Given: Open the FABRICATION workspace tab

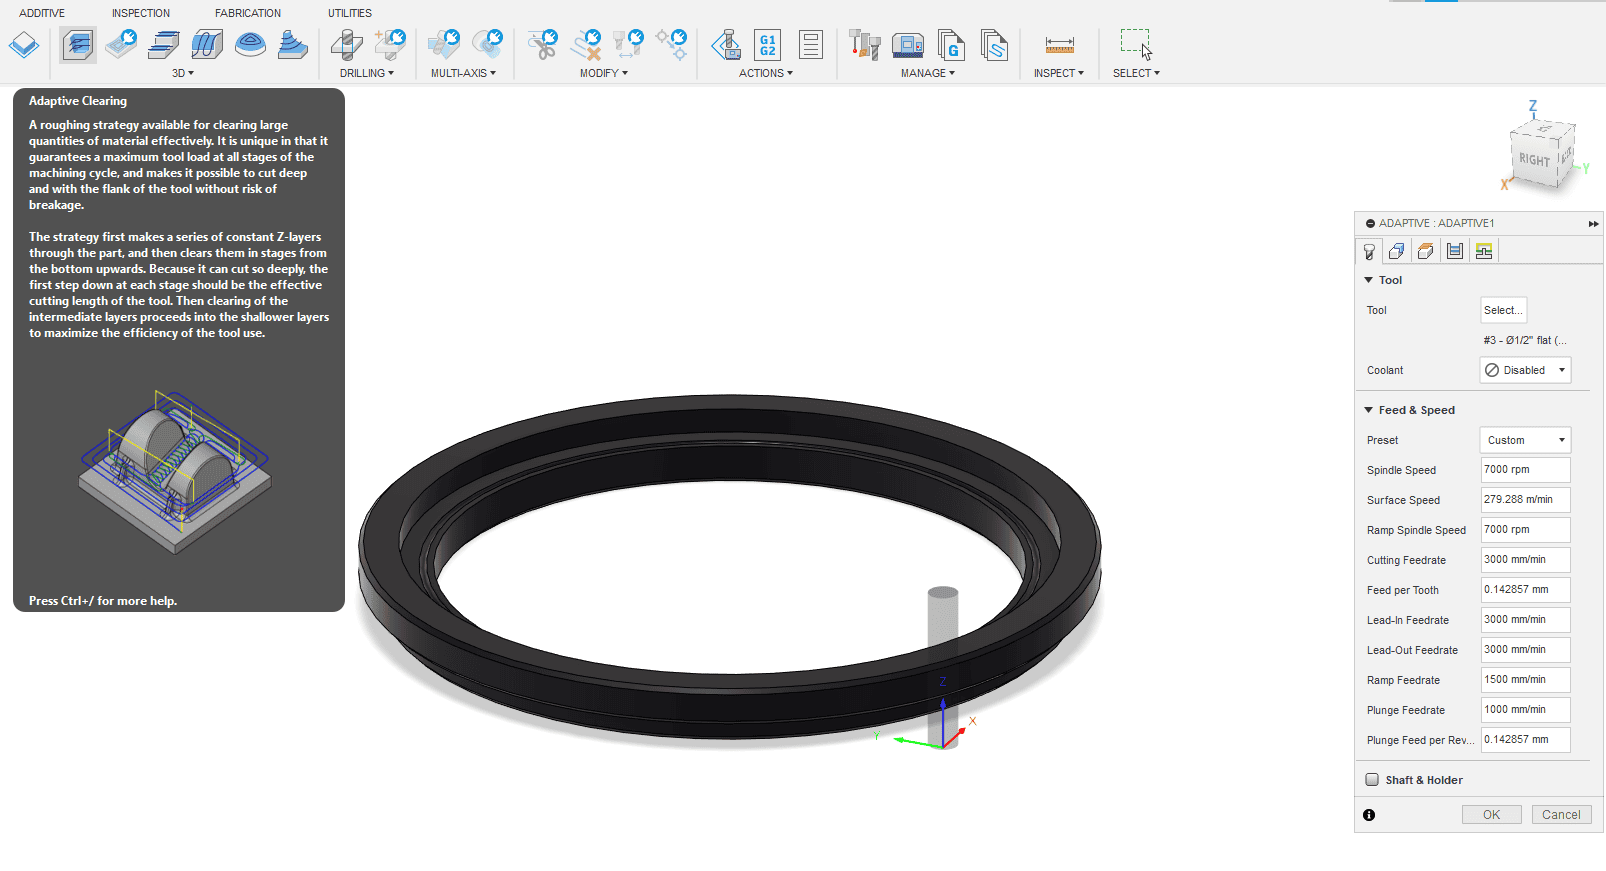Looking at the screenshot, I should [x=248, y=13].
